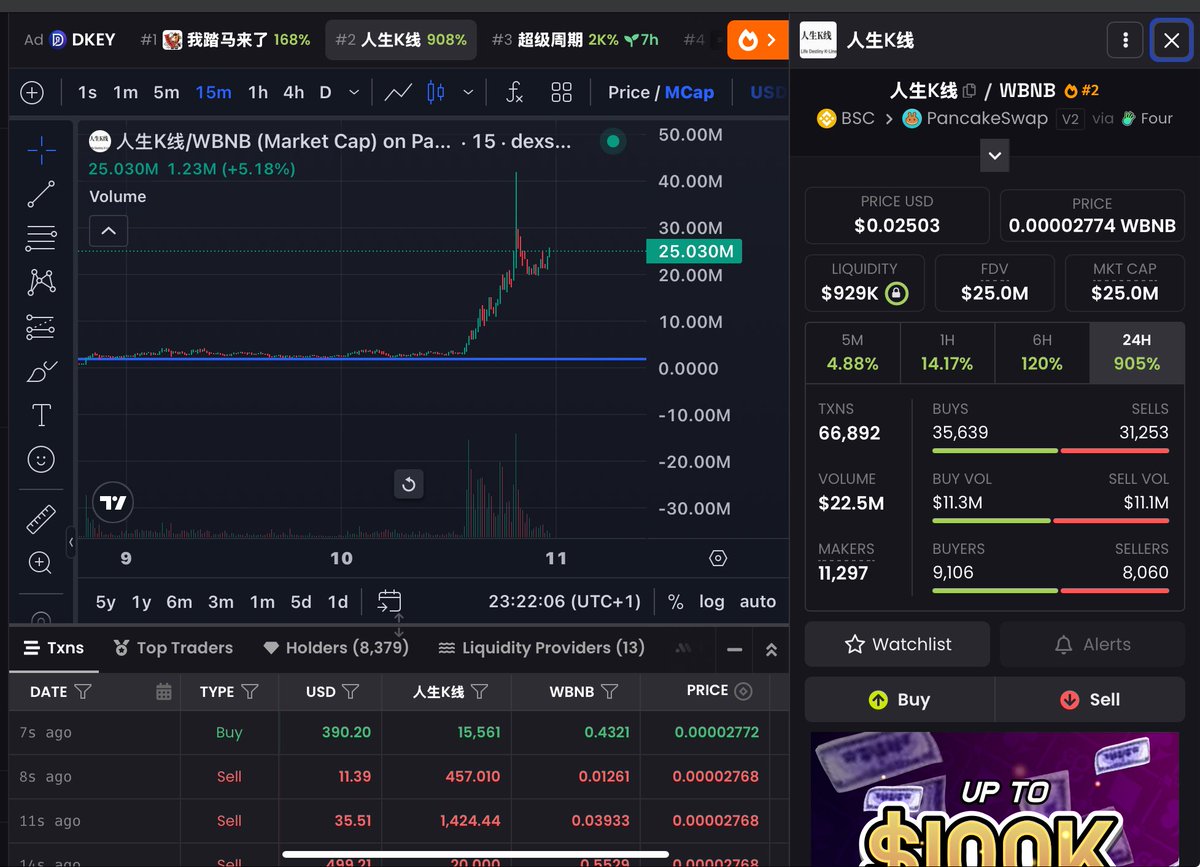Click the 25.030M price axis label
The height and width of the screenshot is (867, 1200).
coord(696,251)
